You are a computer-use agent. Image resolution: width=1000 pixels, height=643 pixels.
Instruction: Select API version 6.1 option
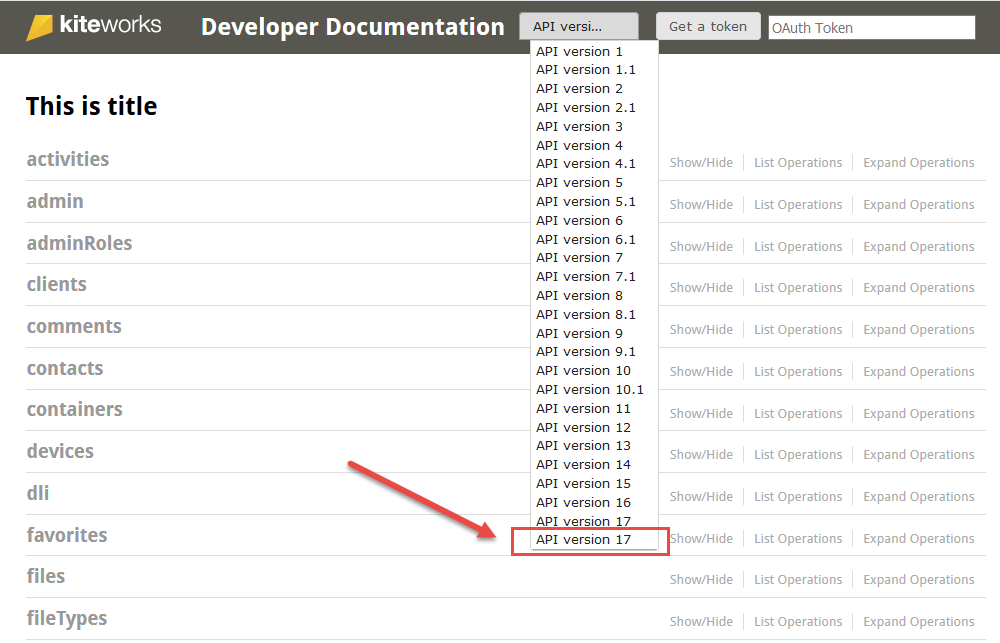[x=586, y=240]
